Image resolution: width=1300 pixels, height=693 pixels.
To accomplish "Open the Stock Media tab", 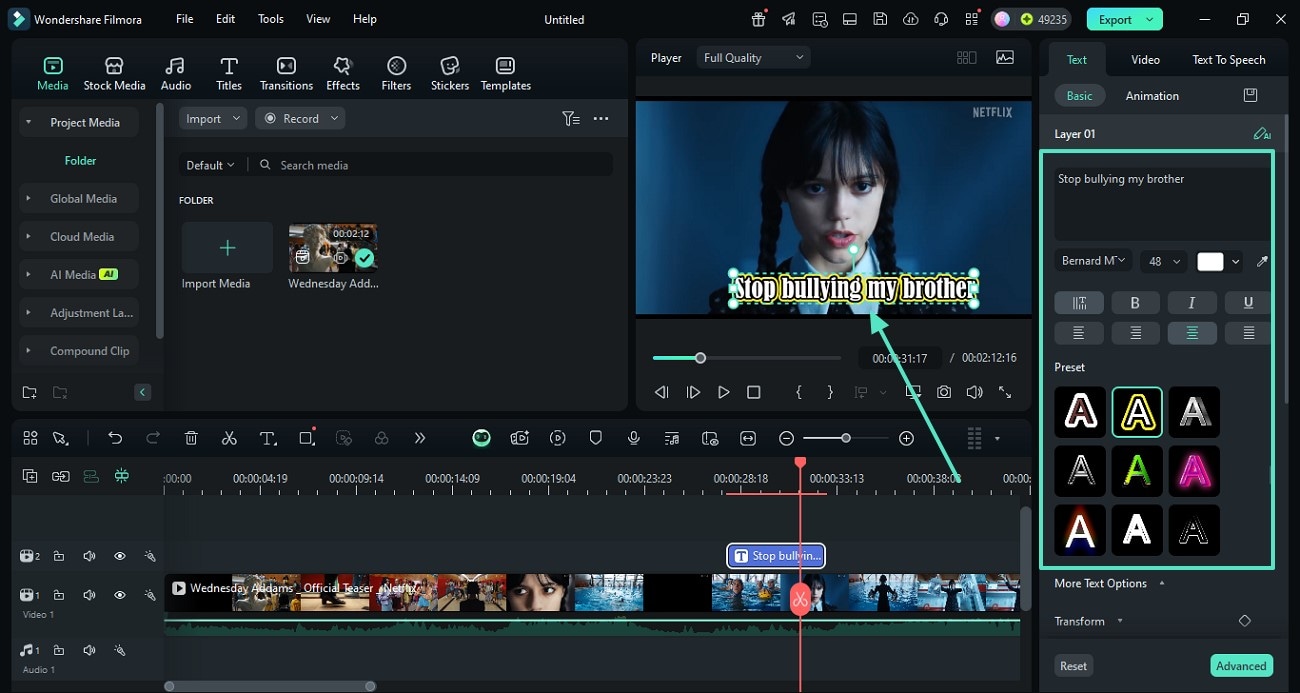I will (114, 73).
